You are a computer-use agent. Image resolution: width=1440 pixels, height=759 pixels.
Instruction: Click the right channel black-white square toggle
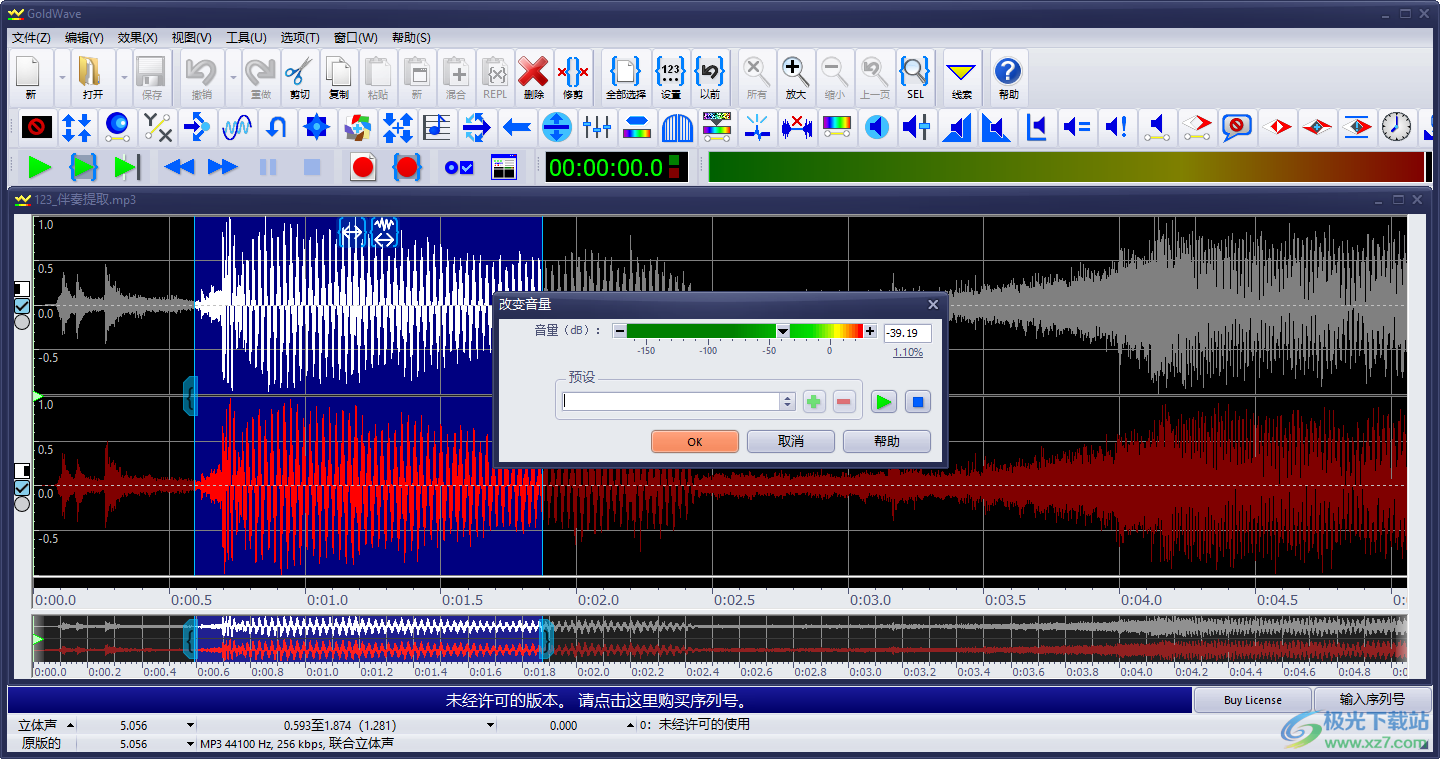(22, 471)
